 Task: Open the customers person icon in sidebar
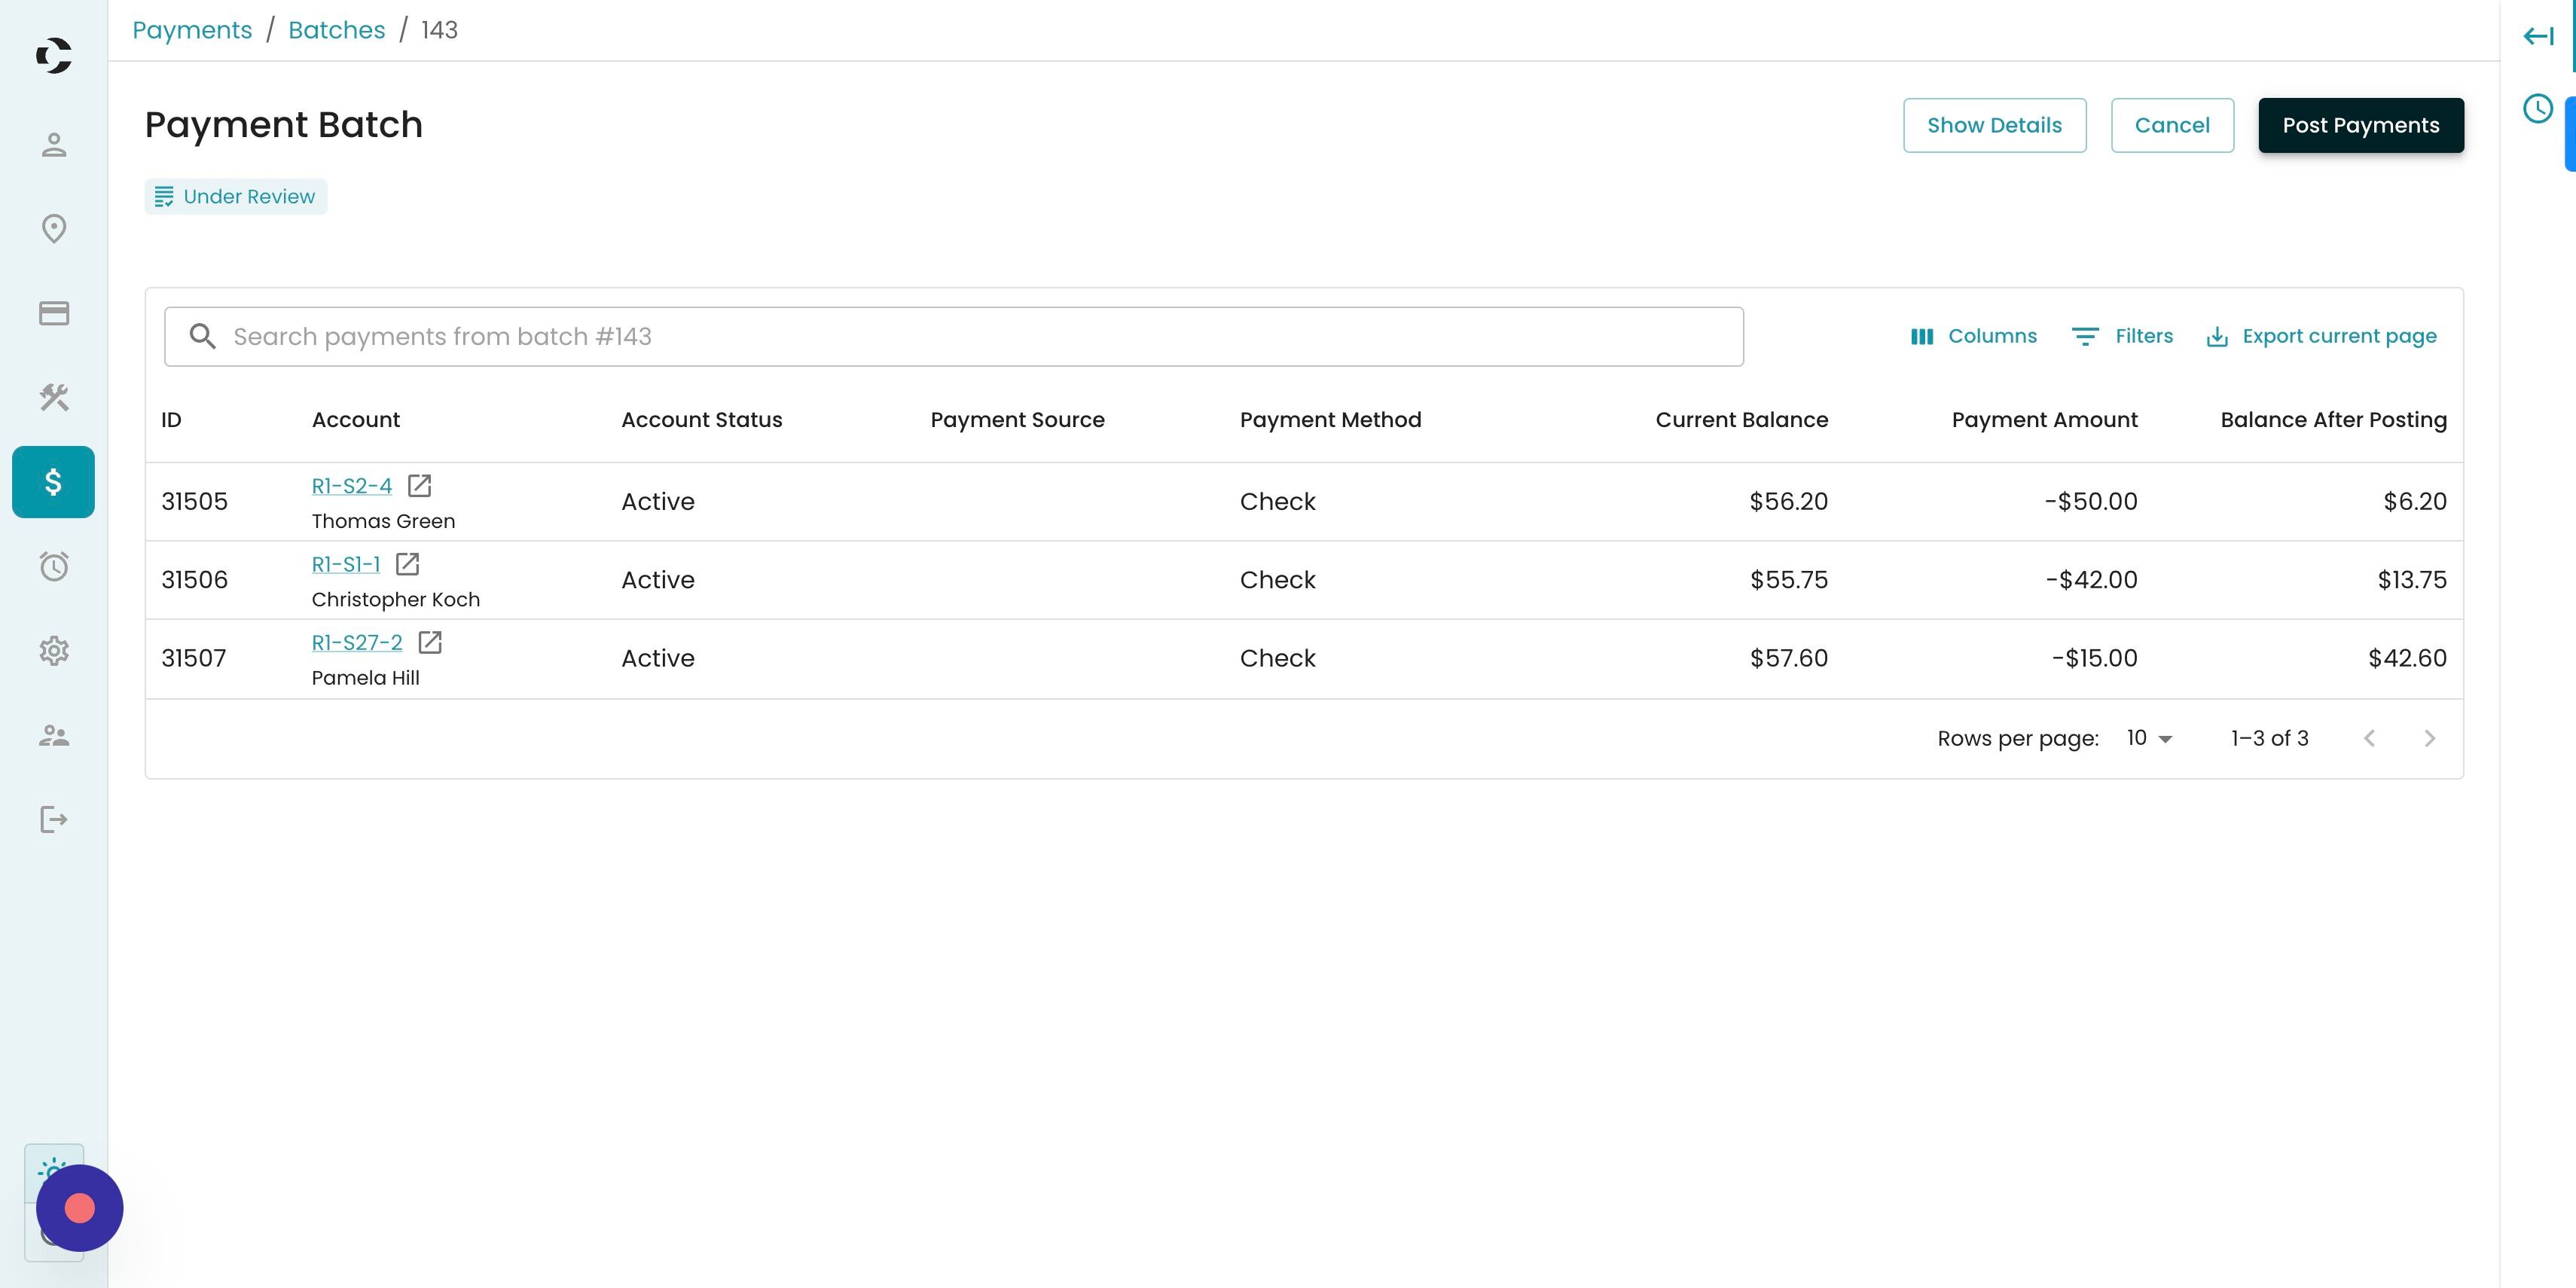pos(54,145)
